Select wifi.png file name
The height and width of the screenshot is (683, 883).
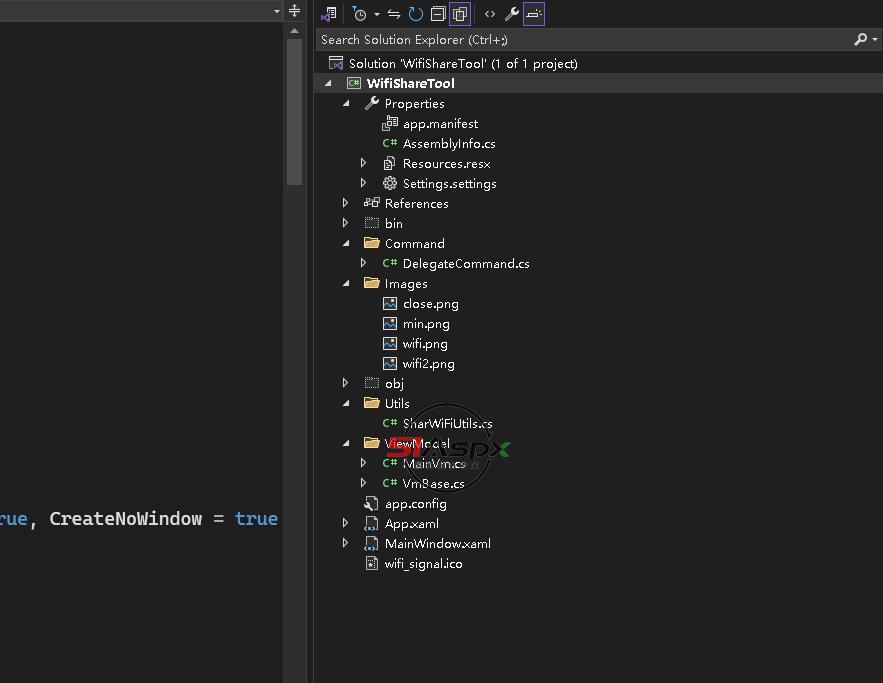coord(425,343)
